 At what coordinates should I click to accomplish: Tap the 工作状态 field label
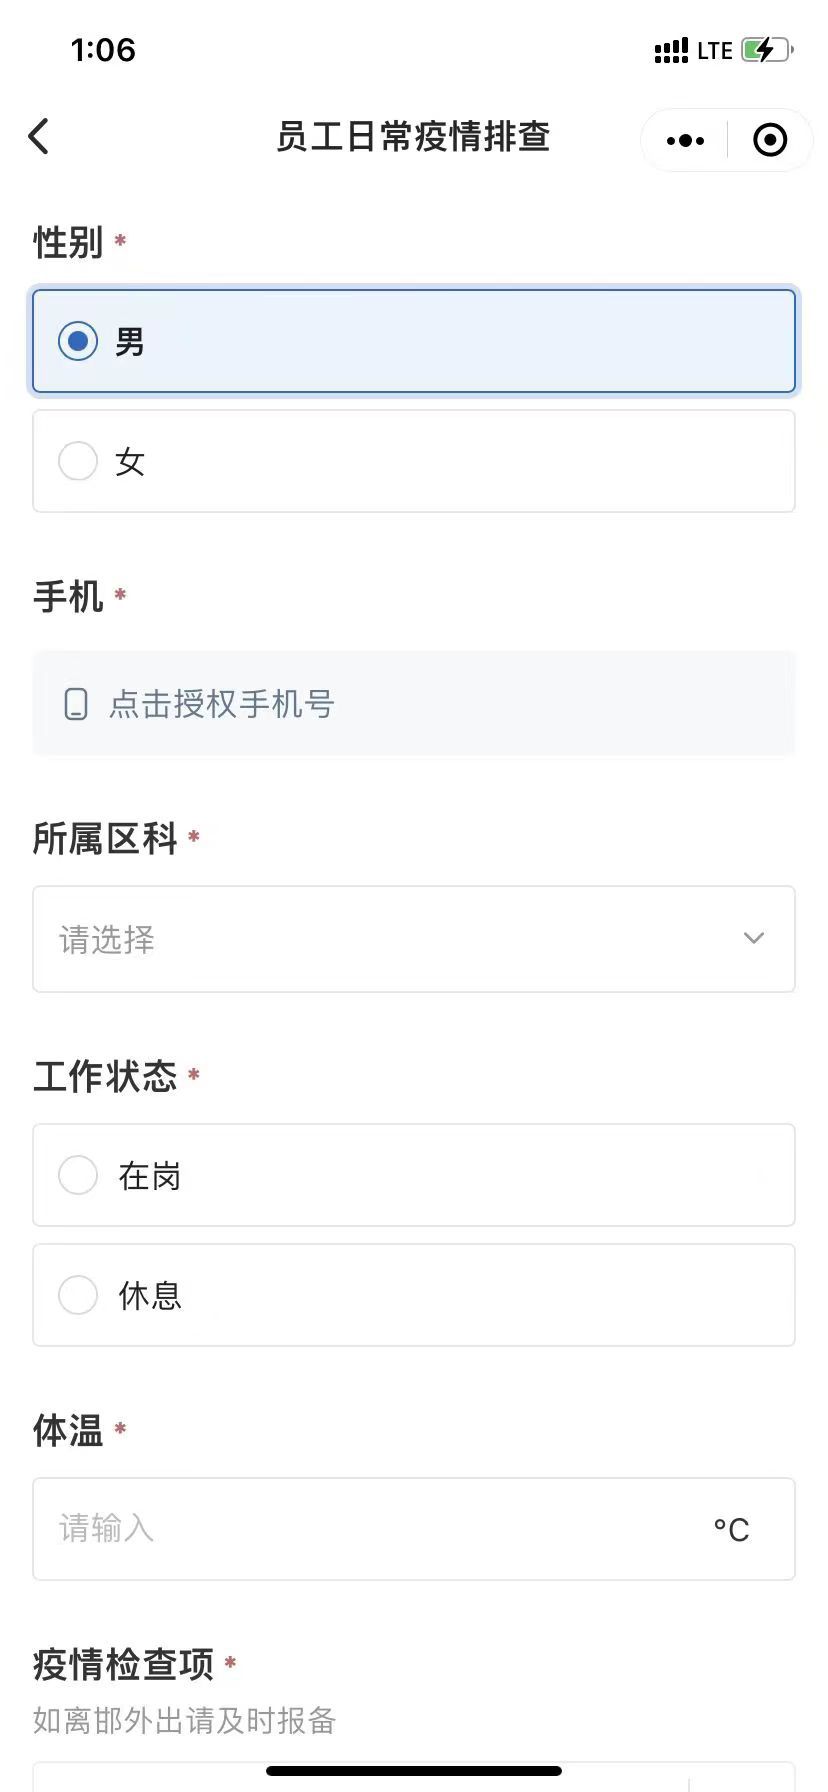click(x=105, y=1076)
